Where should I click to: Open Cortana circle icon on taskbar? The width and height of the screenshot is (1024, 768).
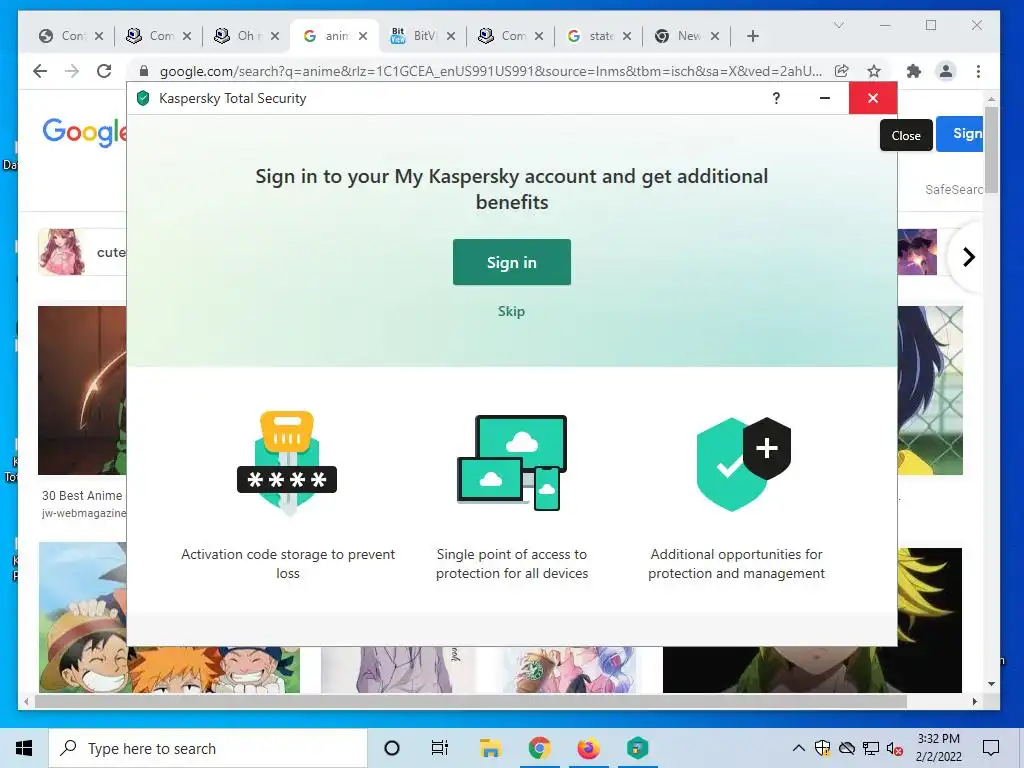click(392, 748)
